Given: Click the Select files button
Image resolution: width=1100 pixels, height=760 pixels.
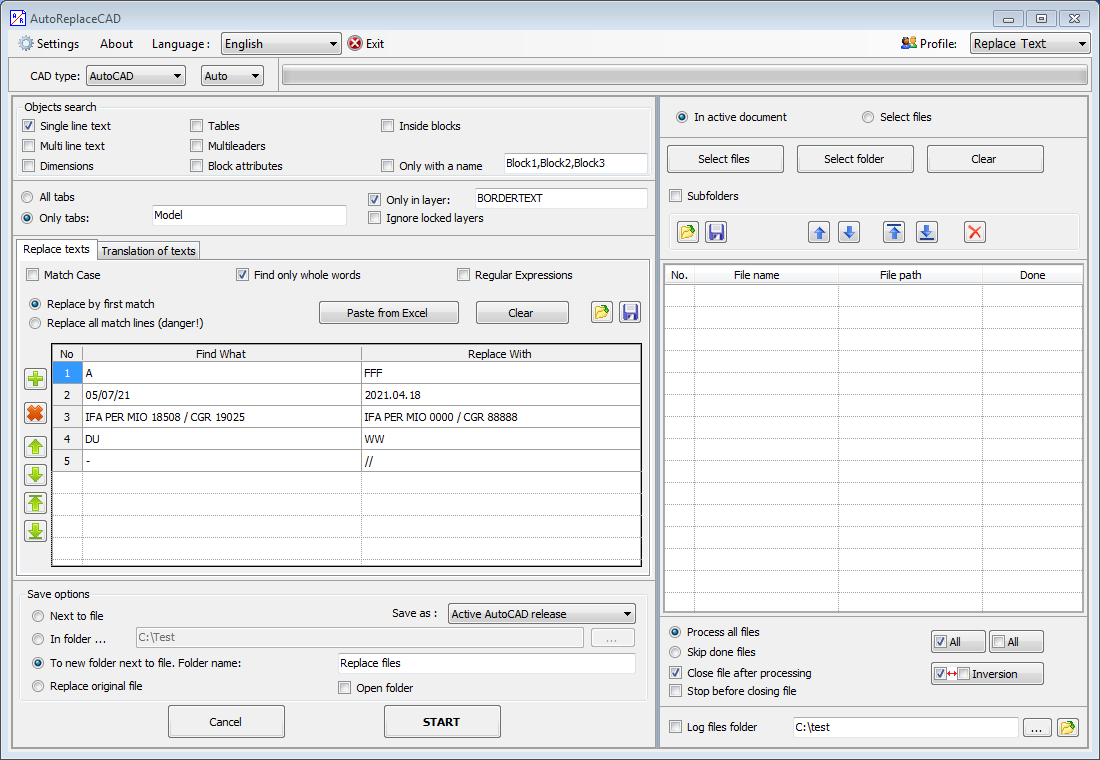Looking at the screenshot, I should [x=725, y=159].
